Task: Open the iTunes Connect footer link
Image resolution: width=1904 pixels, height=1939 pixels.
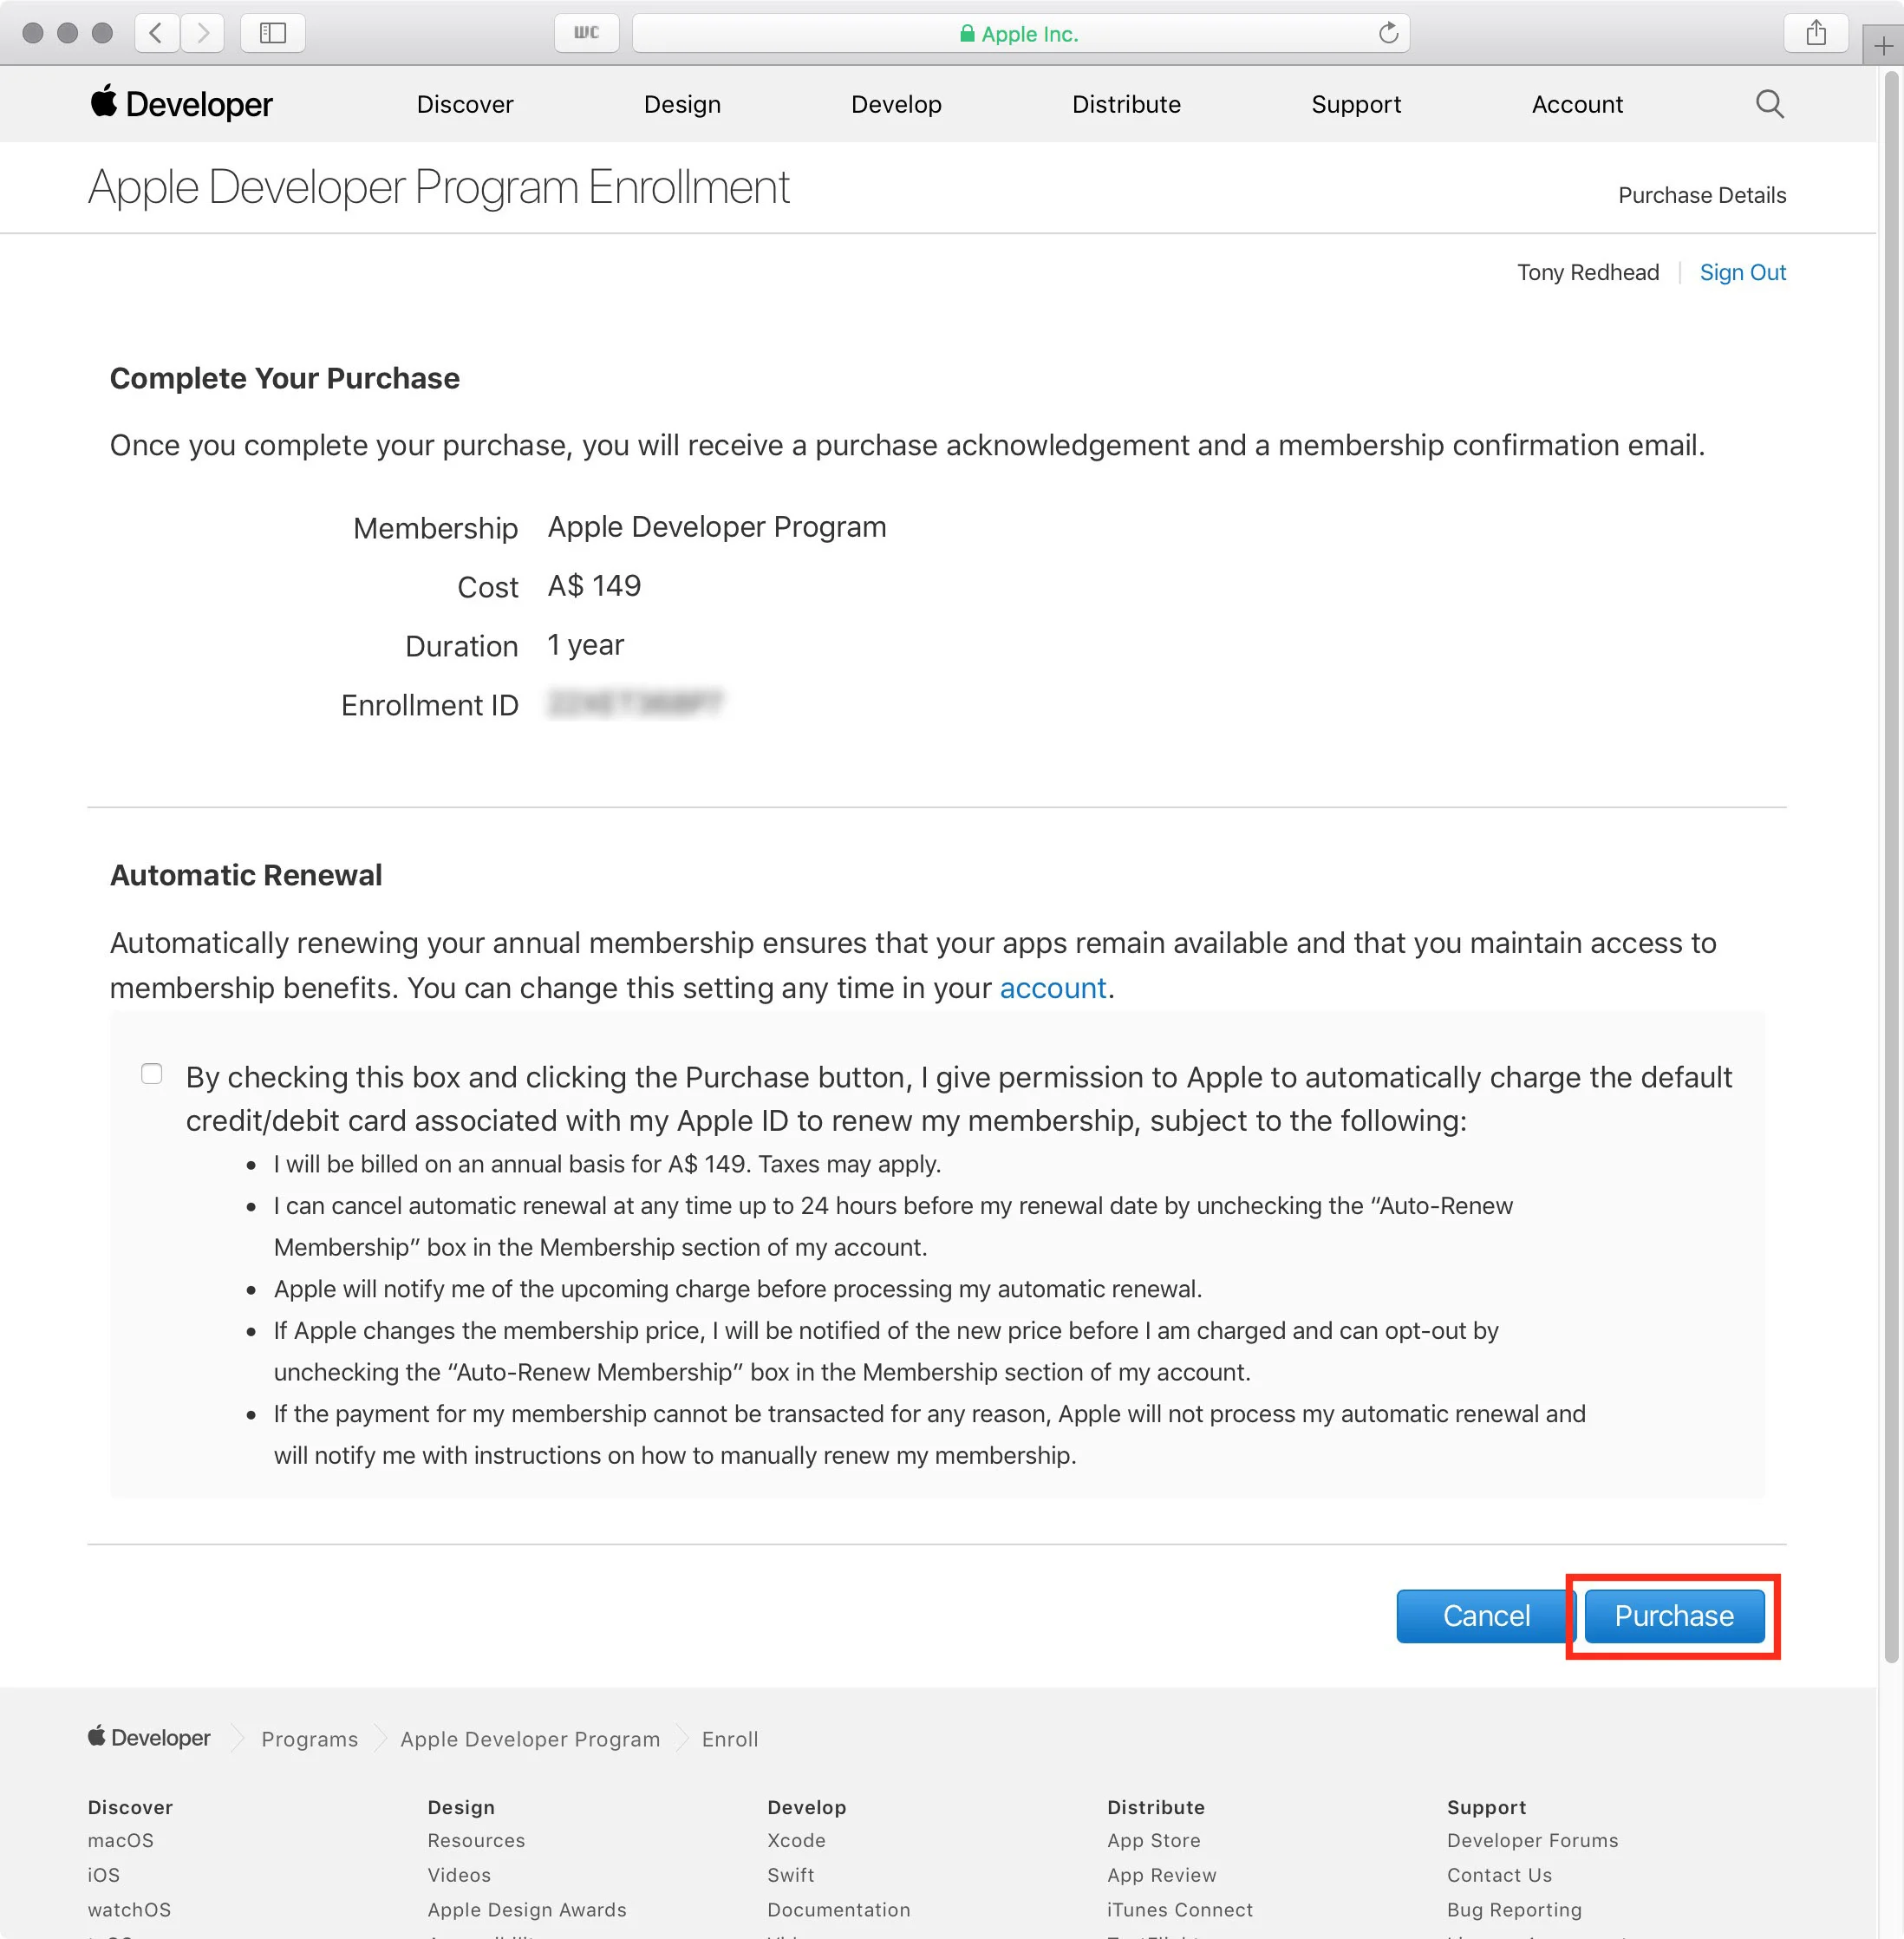Action: tap(1179, 1910)
